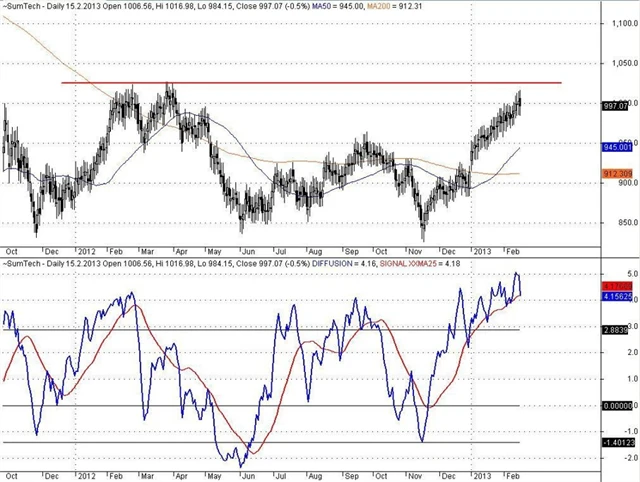
Task: Click the DIFFUSION label in indicator header
Action: click(343, 262)
